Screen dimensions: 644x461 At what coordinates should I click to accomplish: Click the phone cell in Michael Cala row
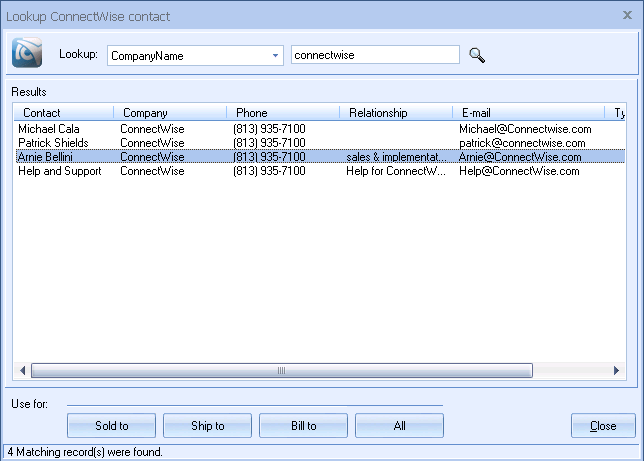[x=269, y=129]
